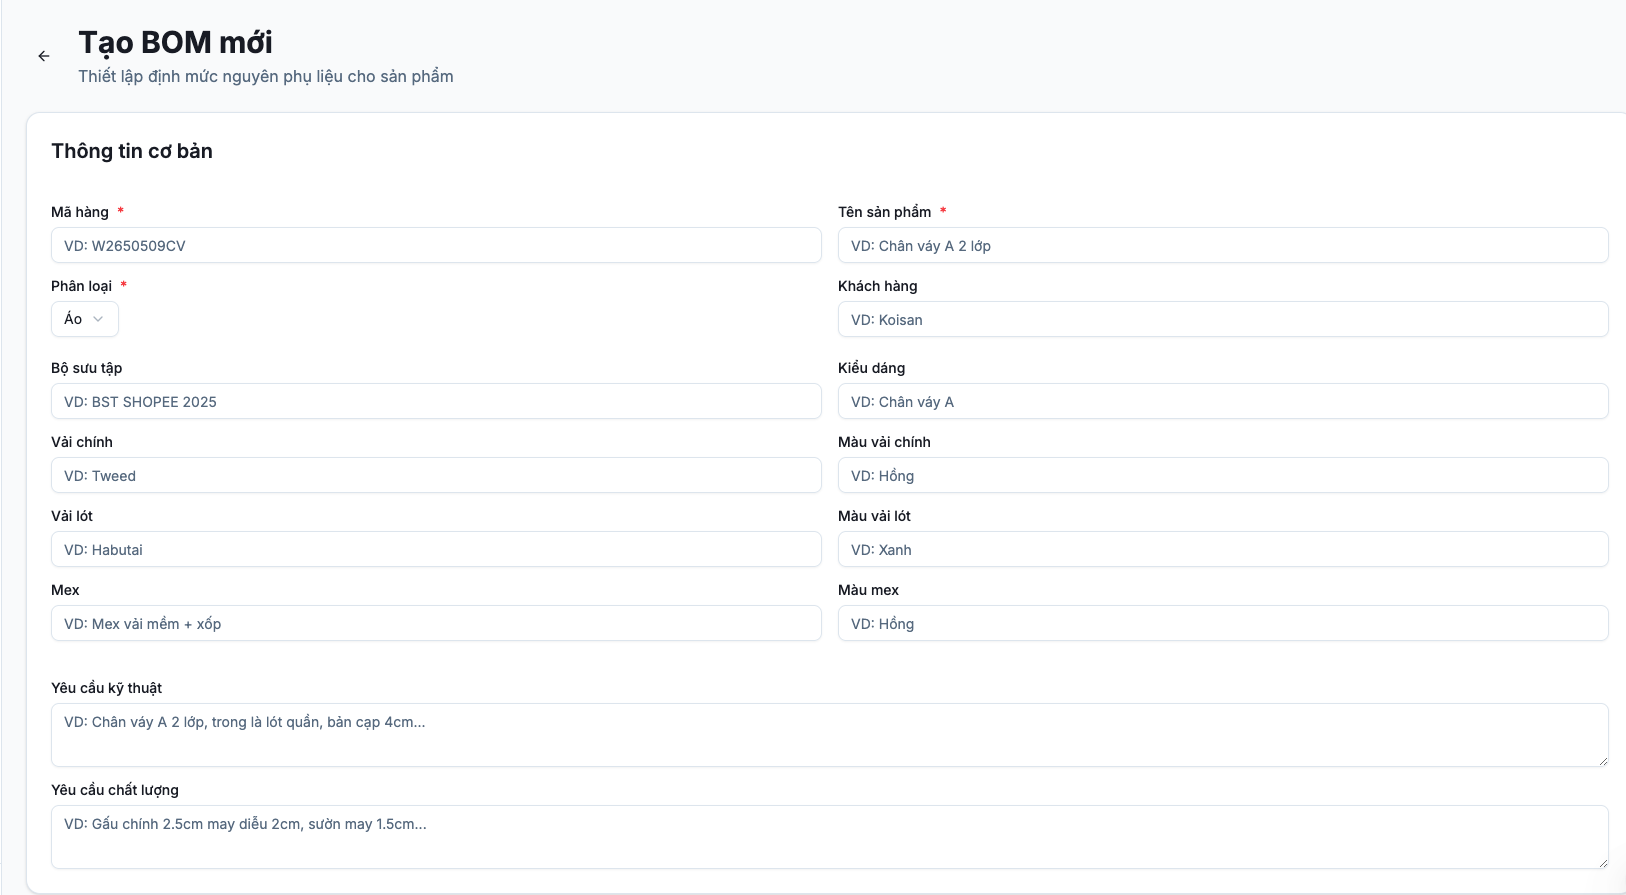This screenshot has width=1626, height=895.
Task: Click the Tạo BOM mới page title
Action: (175, 42)
